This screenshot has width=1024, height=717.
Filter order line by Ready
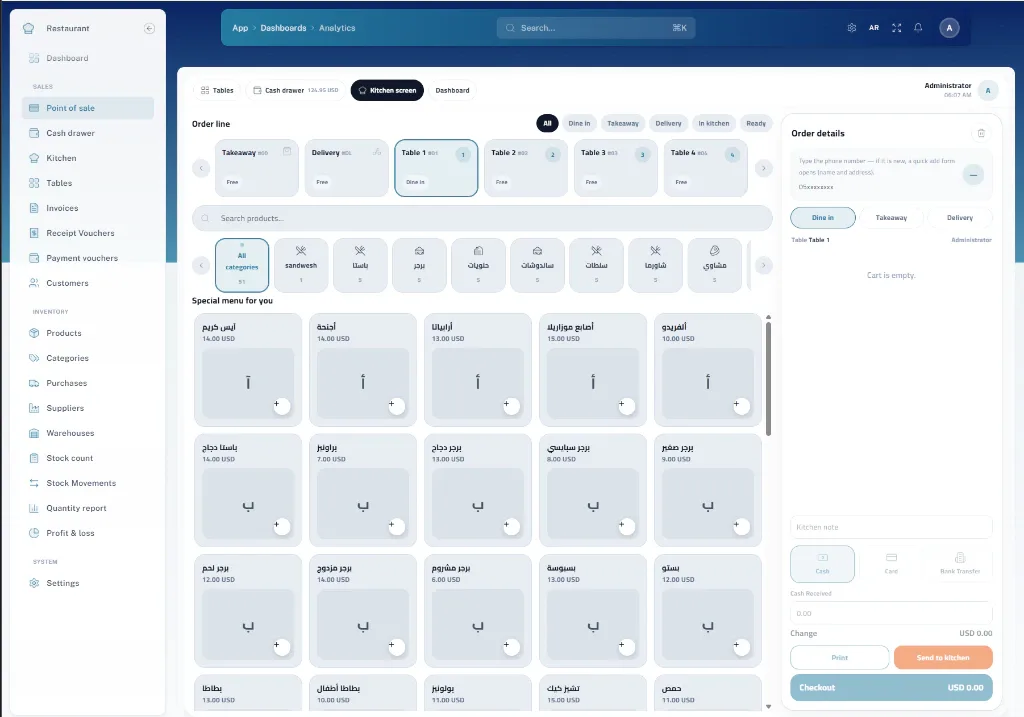[x=756, y=123]
